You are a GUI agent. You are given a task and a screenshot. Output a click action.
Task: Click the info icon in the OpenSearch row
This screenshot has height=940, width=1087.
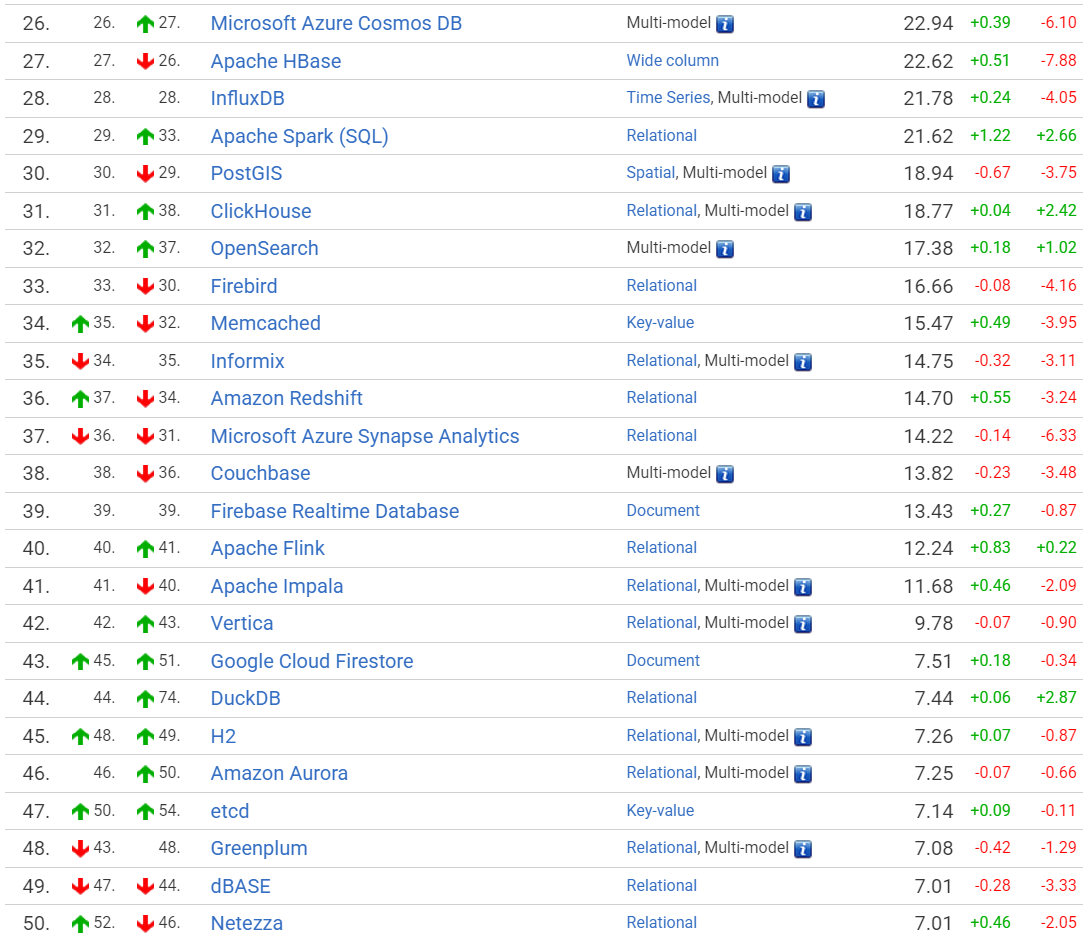(x=724, y=249)
